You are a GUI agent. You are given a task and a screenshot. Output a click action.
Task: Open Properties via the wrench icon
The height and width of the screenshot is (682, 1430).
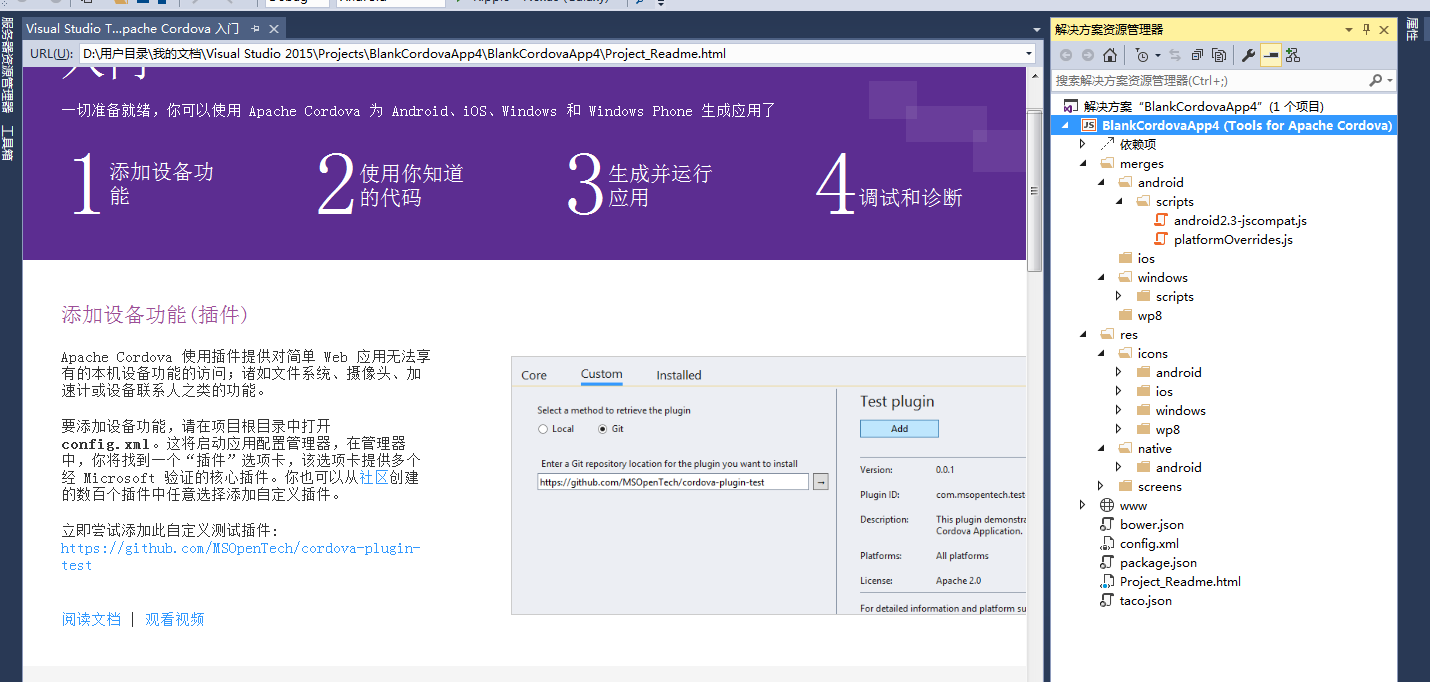click(1248, 55)
